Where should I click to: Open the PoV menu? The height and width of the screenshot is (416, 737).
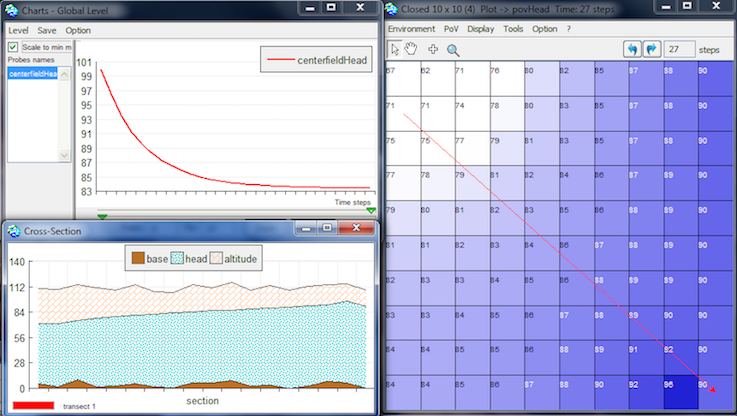[x=450, y=29]
